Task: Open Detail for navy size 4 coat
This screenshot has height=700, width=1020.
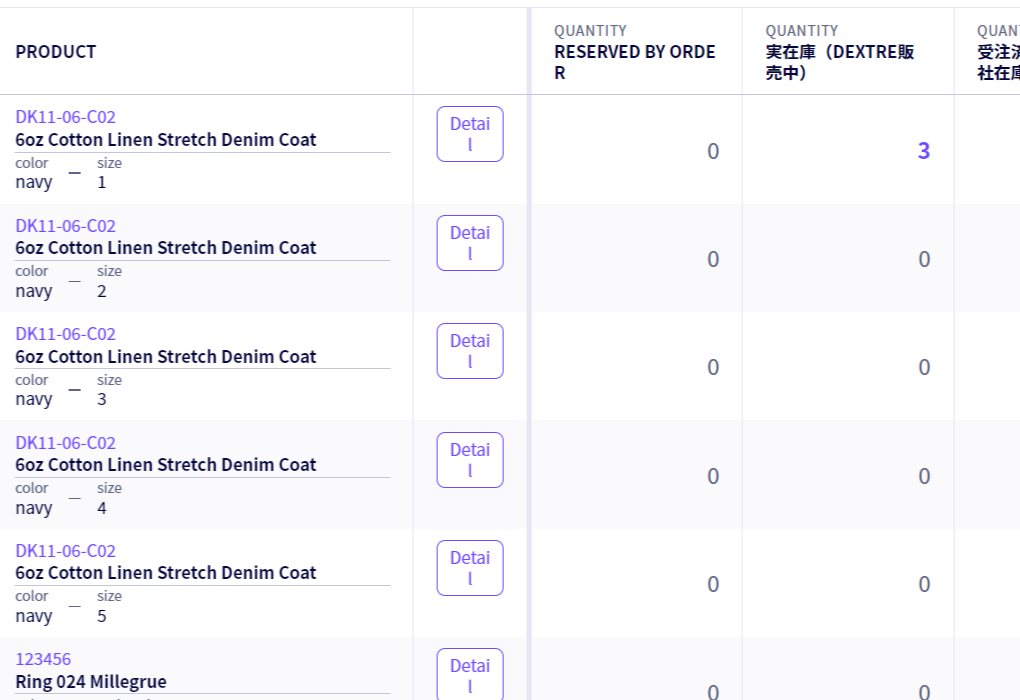Action: pos(470,460)
